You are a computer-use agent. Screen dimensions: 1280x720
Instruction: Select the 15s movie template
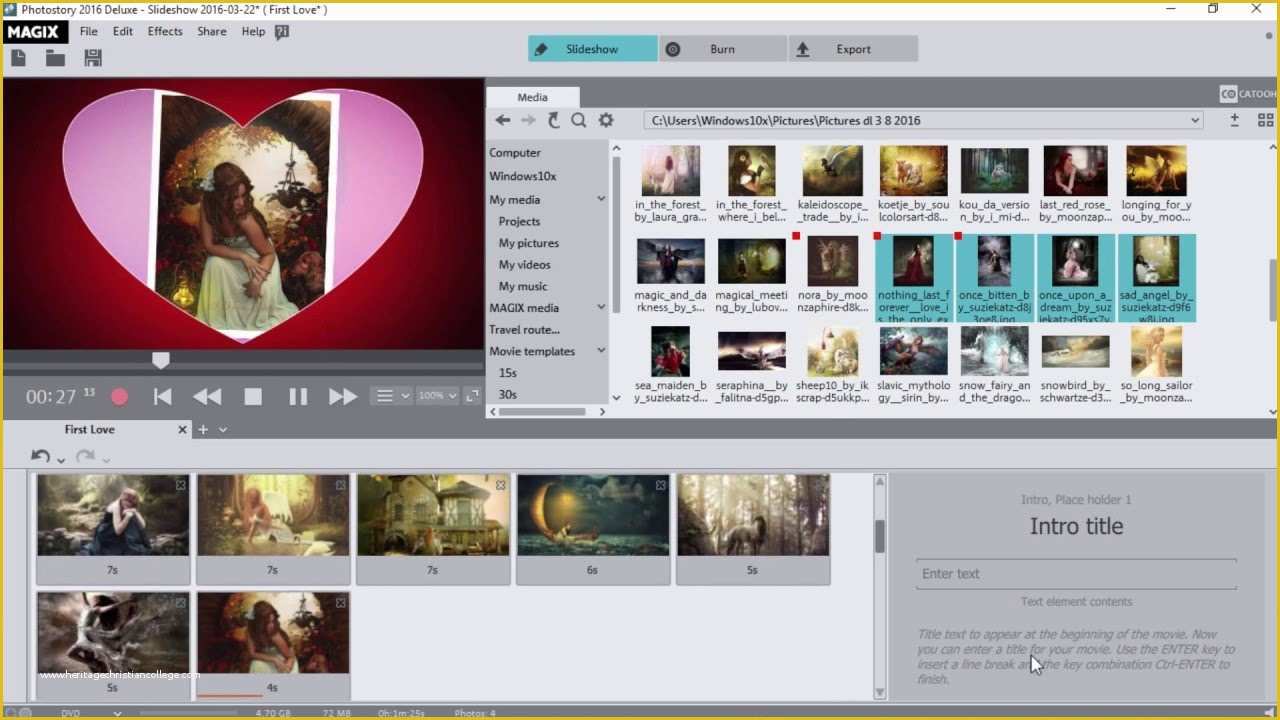(x=508, y=373)
